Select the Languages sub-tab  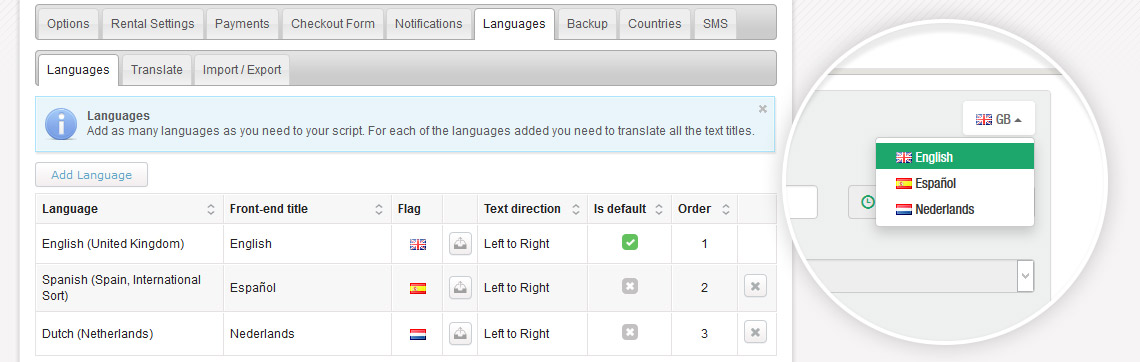pyautogui.click(x=78, y=70)
